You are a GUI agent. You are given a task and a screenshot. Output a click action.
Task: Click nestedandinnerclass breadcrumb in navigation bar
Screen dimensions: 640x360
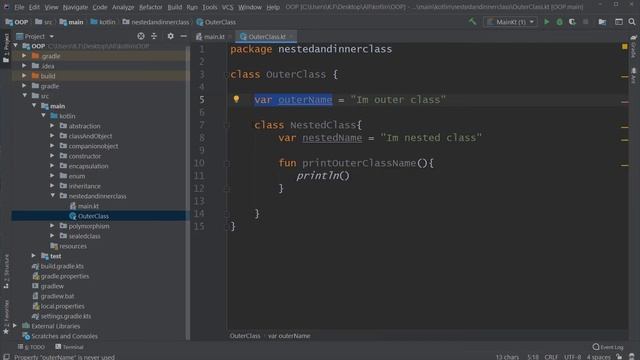point(156,22)
